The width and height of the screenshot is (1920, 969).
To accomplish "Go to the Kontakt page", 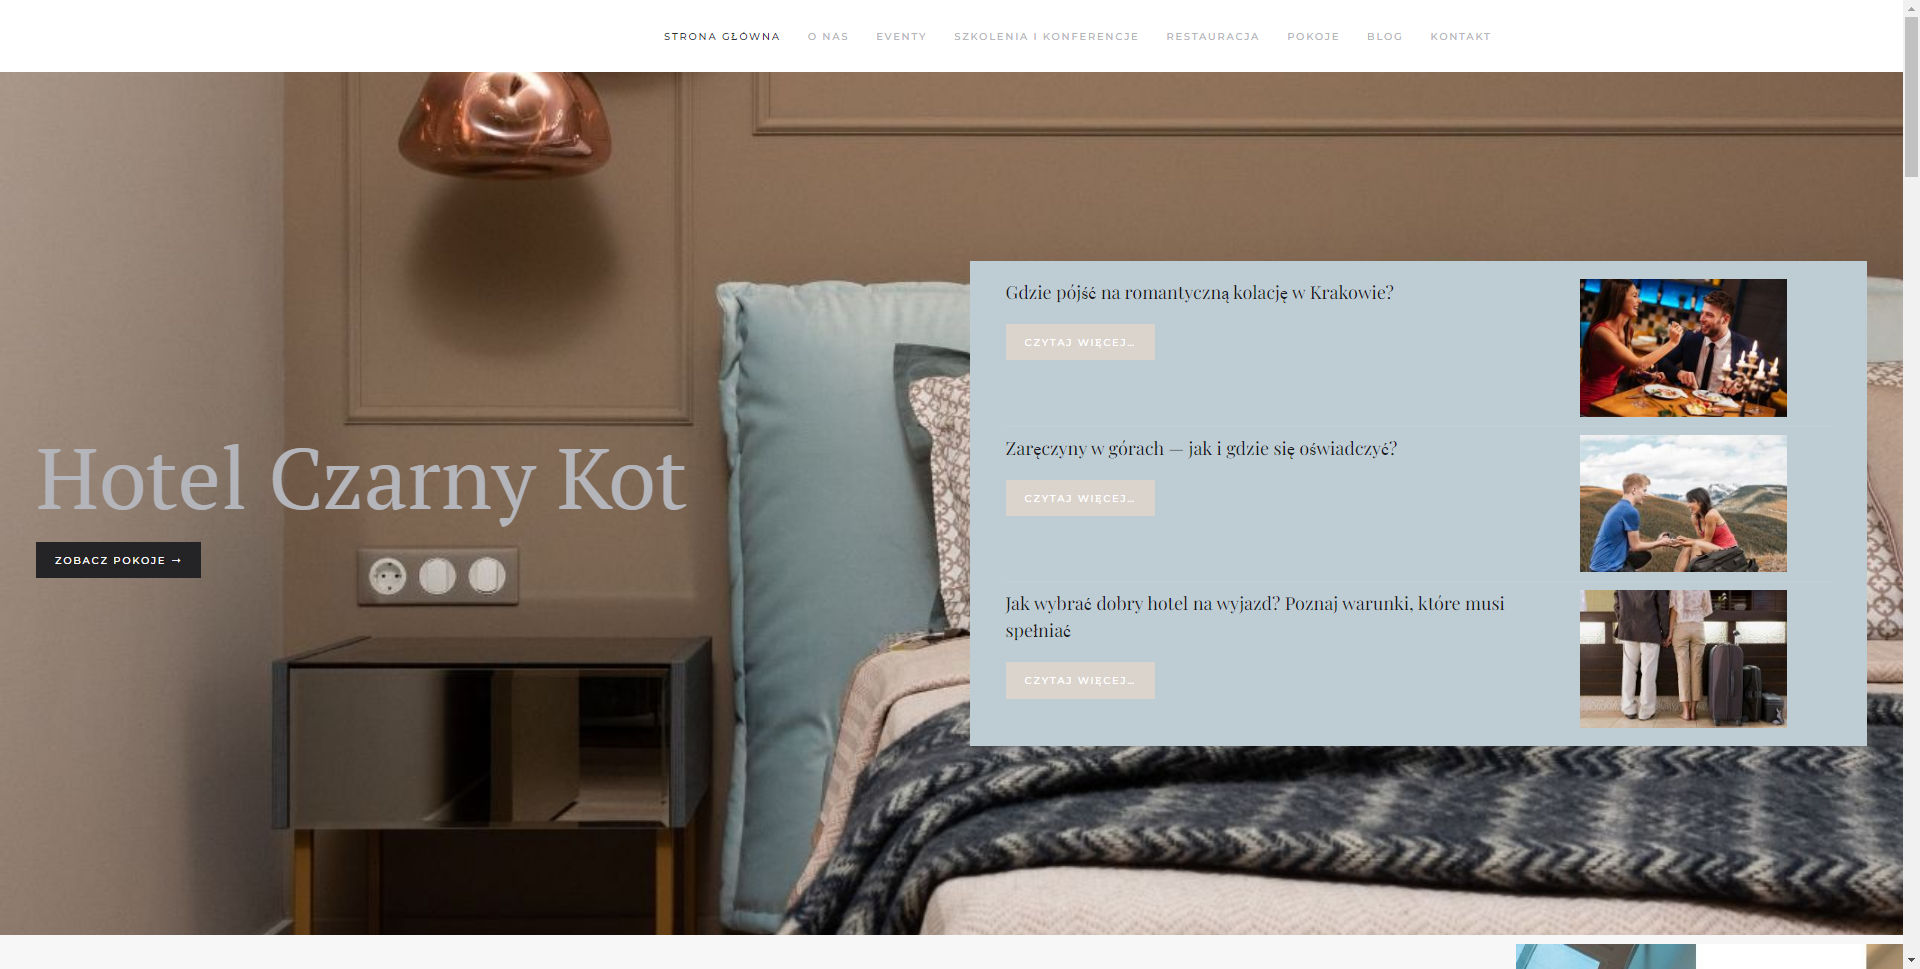I will (1460, 36).
